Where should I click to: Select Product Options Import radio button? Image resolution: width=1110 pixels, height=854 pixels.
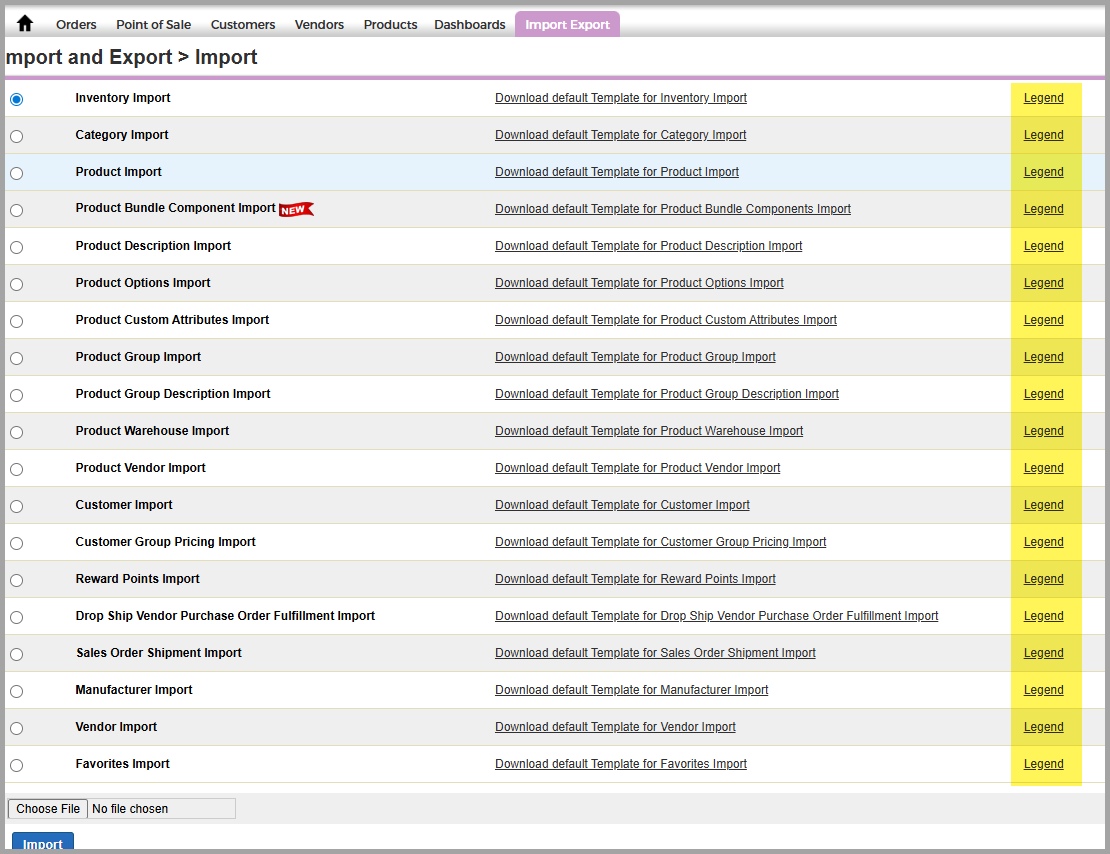[16, 284]
